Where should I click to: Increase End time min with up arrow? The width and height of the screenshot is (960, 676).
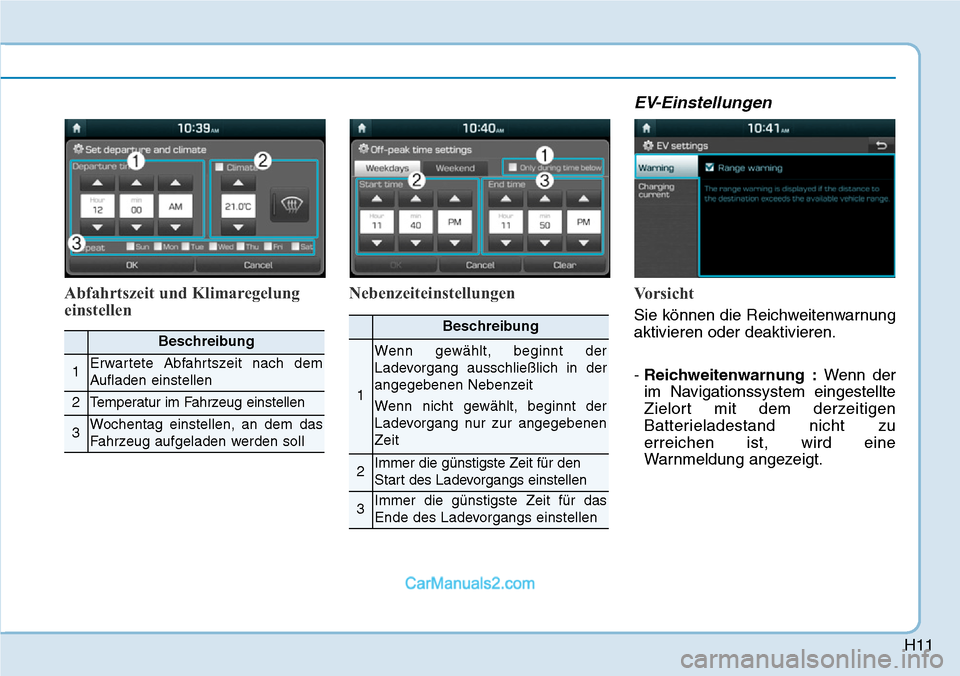[x=545, y=198]
